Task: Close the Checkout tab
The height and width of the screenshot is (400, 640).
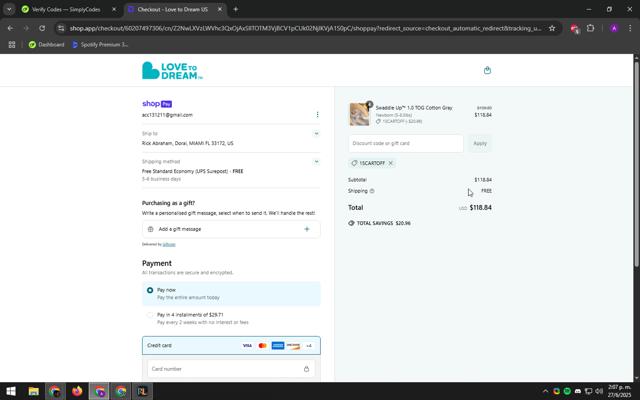Action: (220, 9)
